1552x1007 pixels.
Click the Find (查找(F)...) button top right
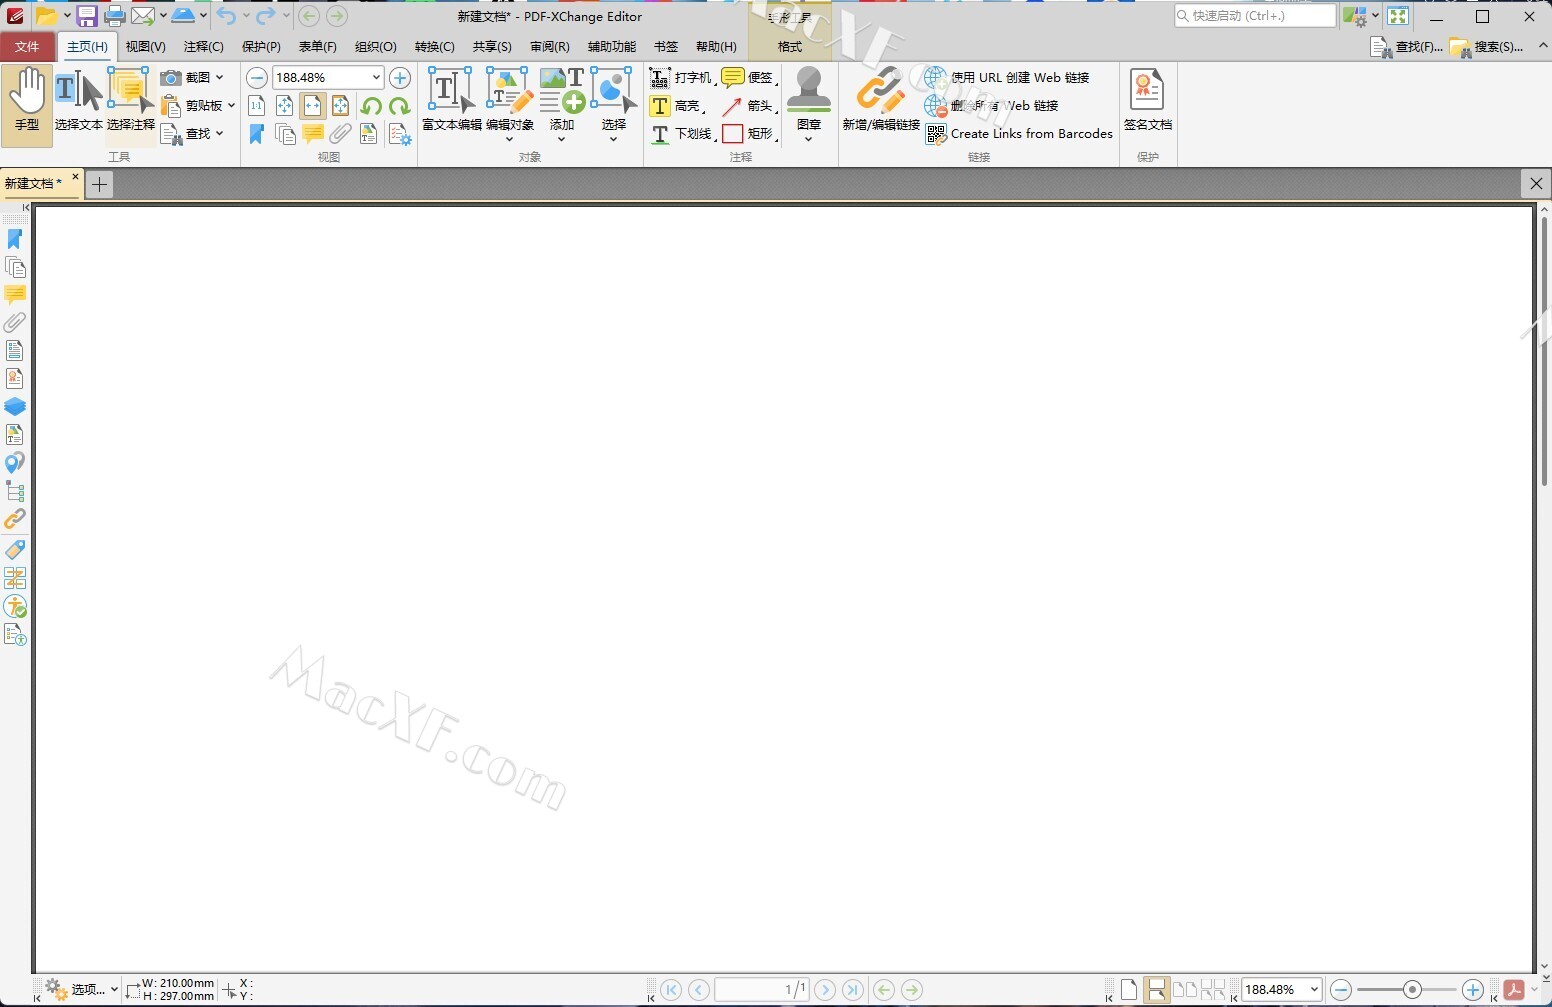1406,47
